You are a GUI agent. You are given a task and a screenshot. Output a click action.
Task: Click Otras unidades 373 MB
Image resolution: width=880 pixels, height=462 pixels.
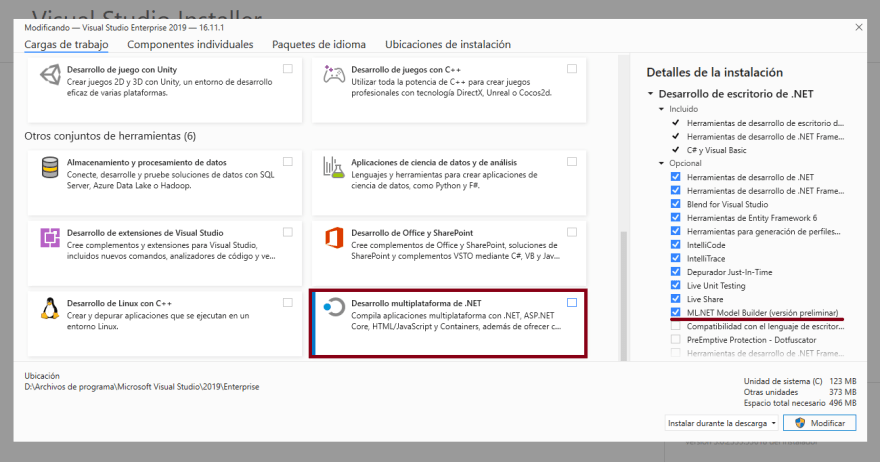800,392
